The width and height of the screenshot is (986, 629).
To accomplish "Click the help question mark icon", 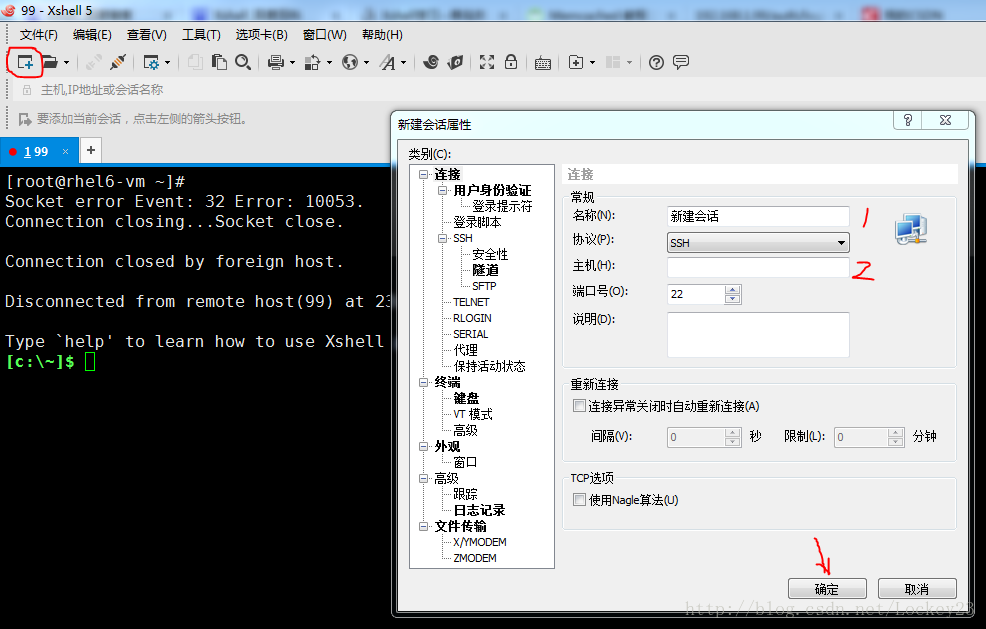I will [x=656, y=62].
